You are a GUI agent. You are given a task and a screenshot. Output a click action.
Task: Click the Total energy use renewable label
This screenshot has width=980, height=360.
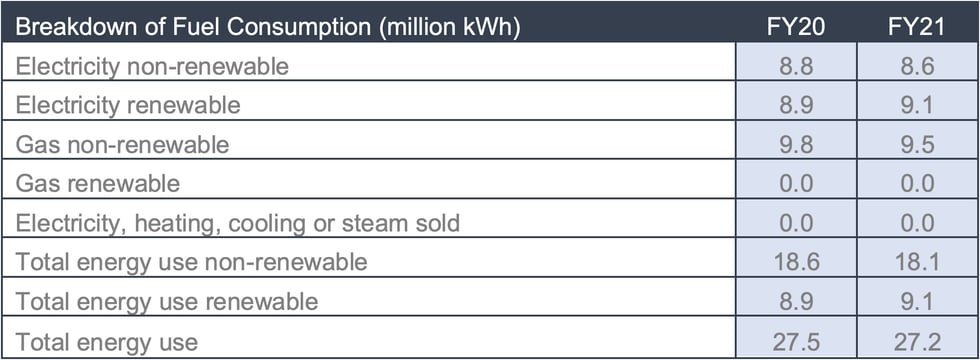click(x=167, y=302)
